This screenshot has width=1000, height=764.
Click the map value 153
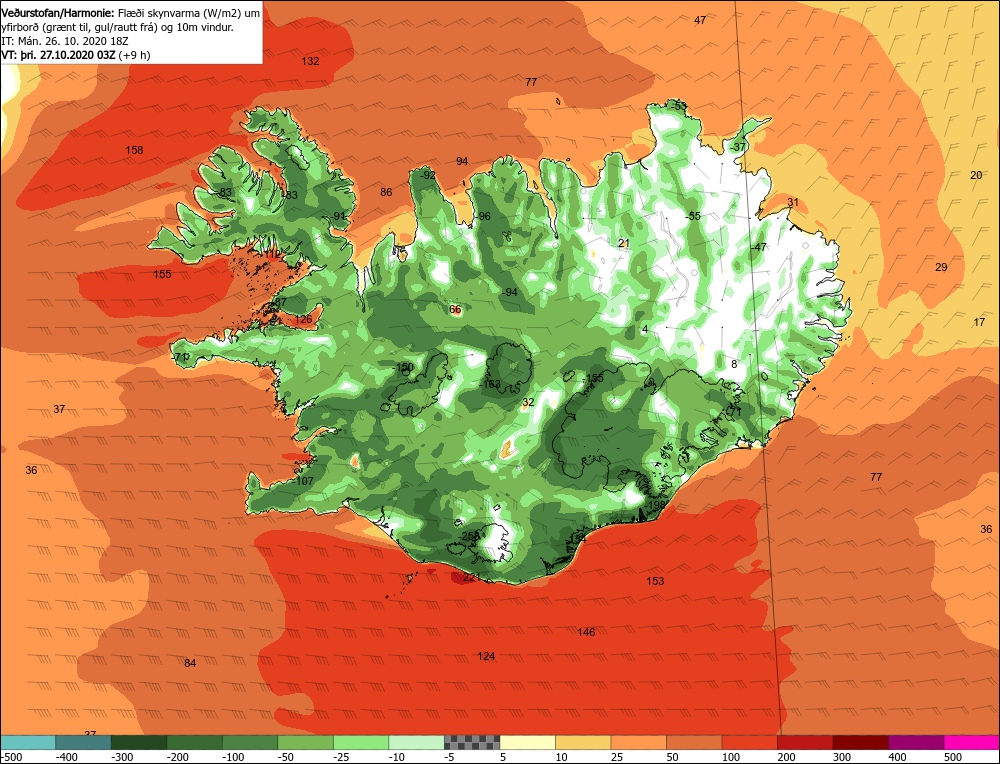[x=655, y=581]
